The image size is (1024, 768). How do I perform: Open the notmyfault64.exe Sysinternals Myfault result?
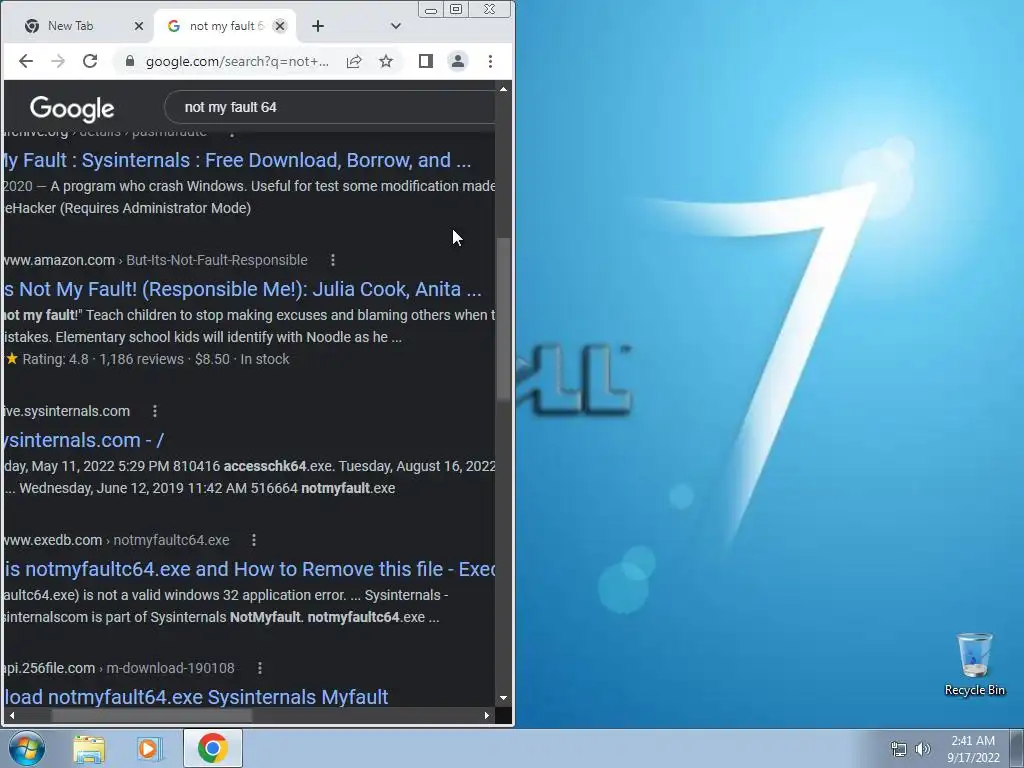point(196,697)
